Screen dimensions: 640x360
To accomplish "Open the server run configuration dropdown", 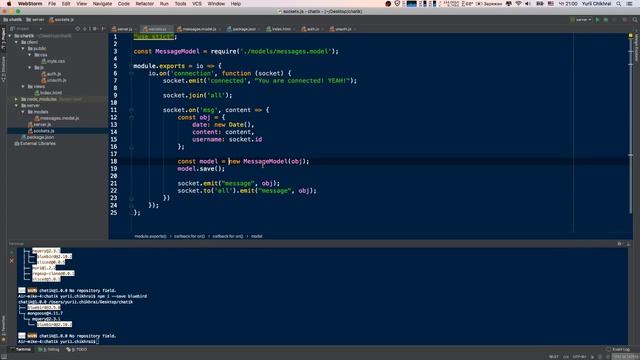I will [581, 20].
